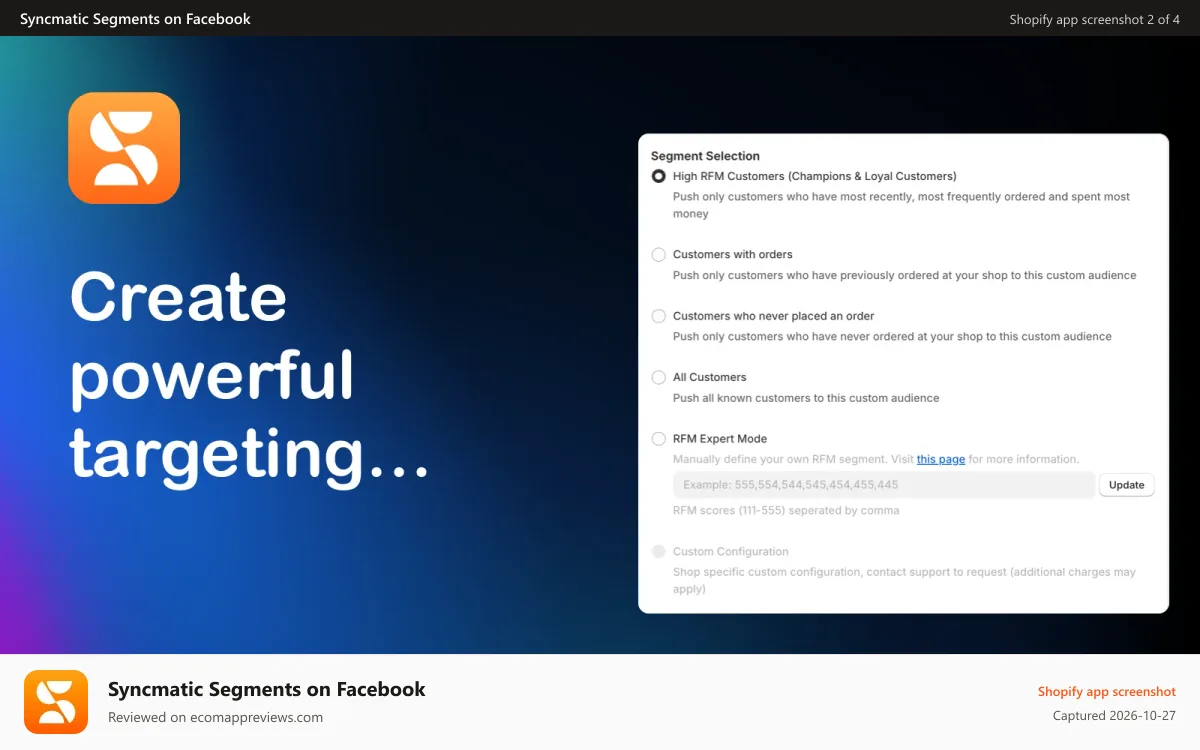
Task: Click 'Syncmatic Segments on Facebook' footer title
Action: pos(267,689)
